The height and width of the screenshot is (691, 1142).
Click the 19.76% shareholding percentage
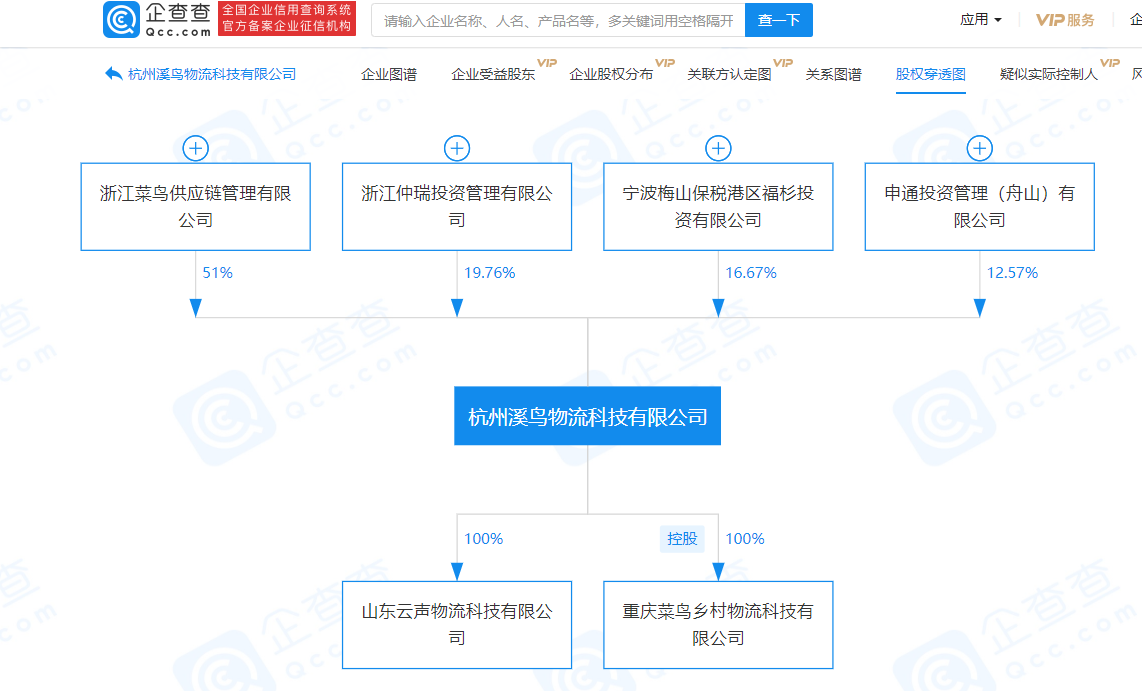click(x=489, y=273)
